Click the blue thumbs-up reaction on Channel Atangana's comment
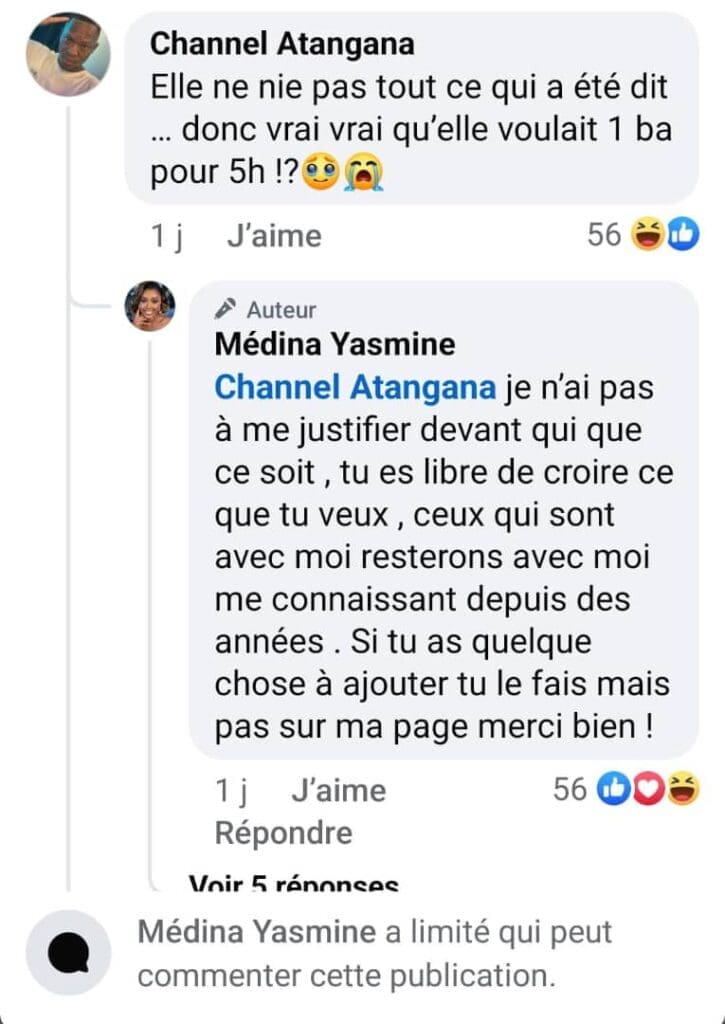The width and height of the screenshot is (725, 1024). click(681, 236)
